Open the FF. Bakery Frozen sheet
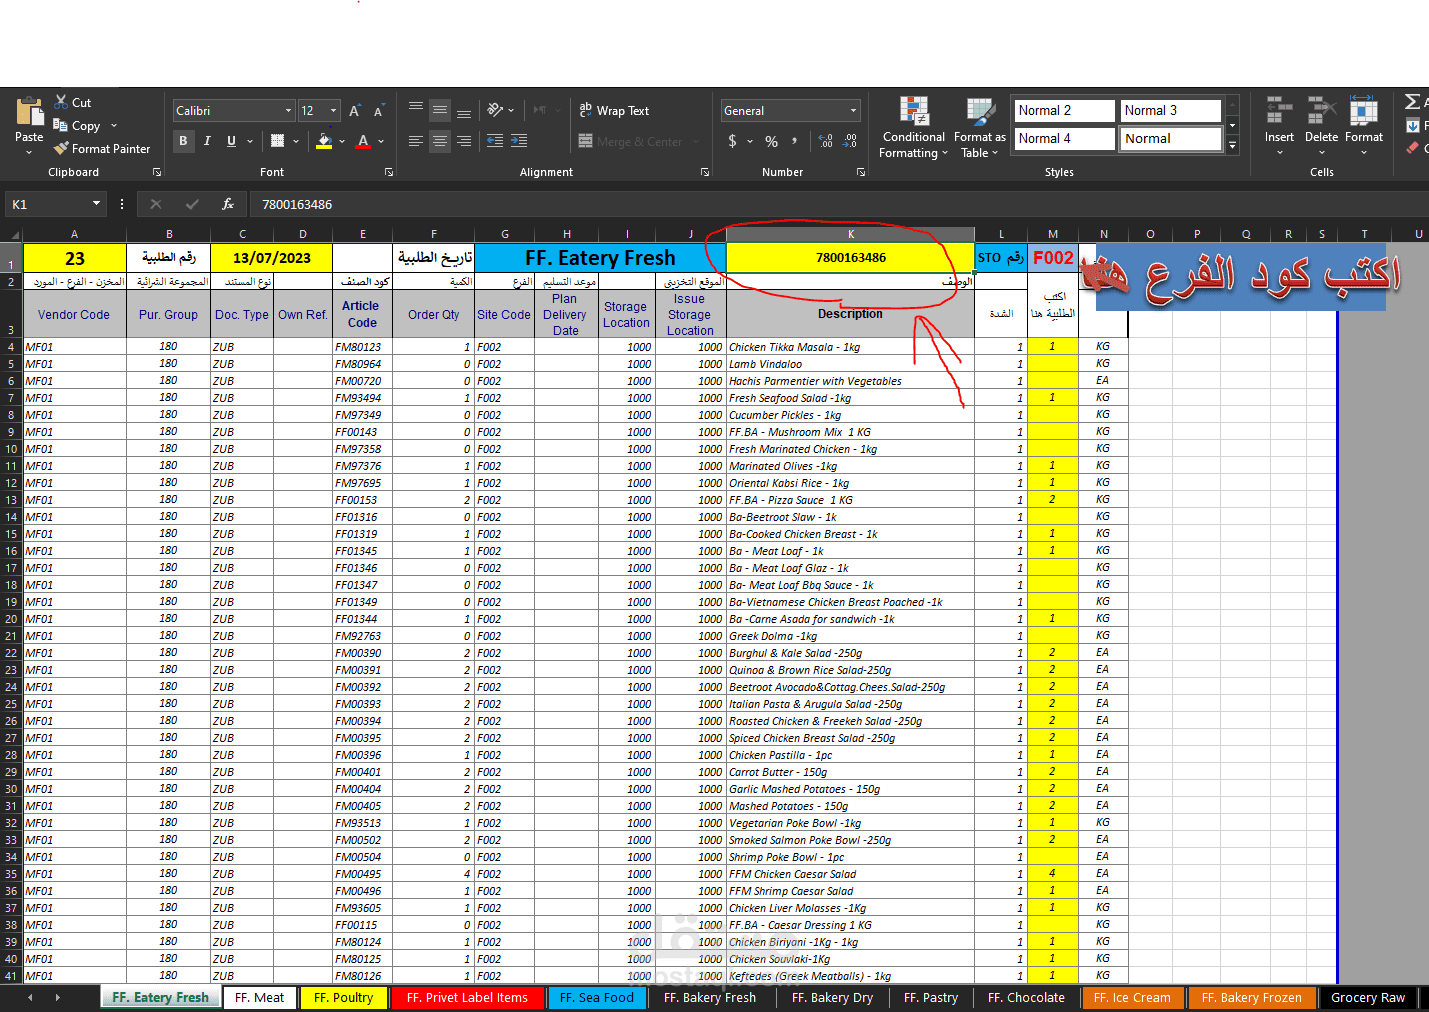The height and width of the screenshot is (1012, 1429). point(1252,998)
